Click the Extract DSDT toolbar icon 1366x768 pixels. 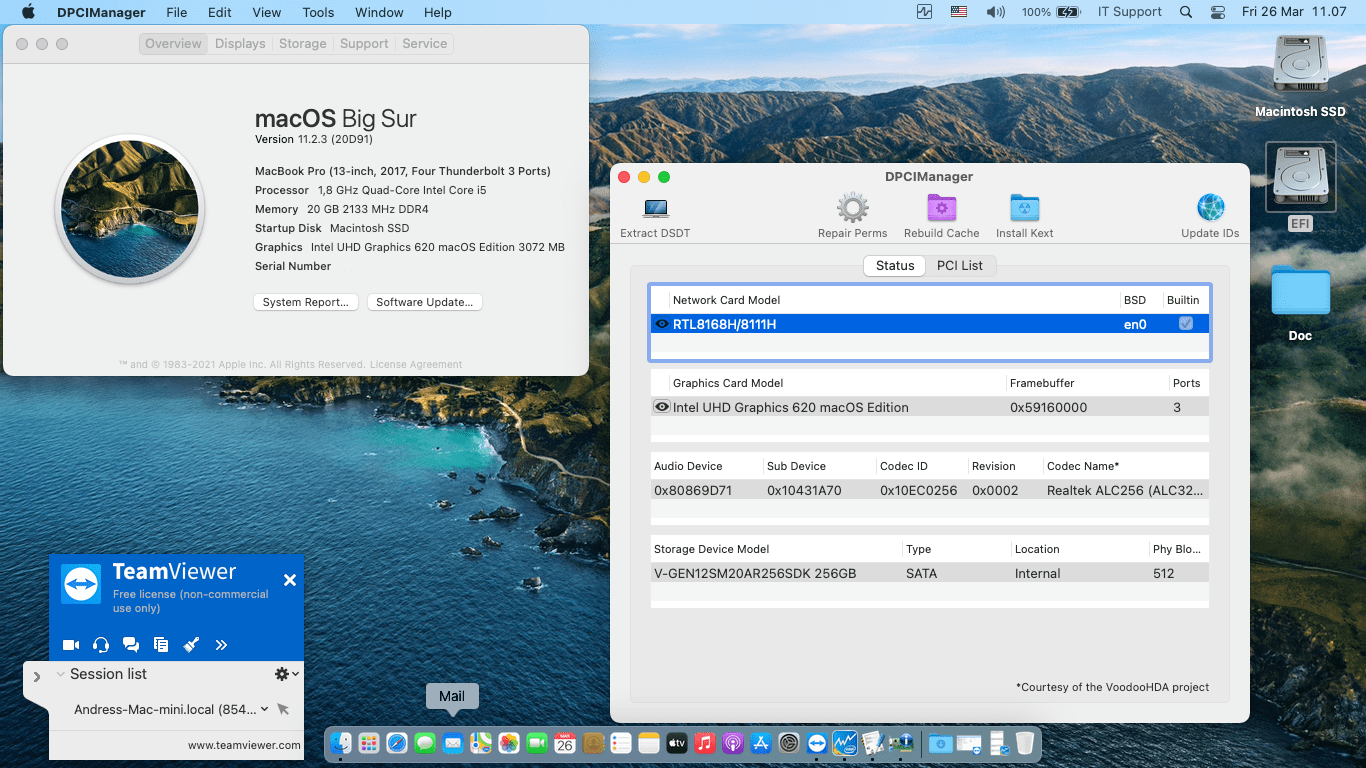tap(655, 209)
